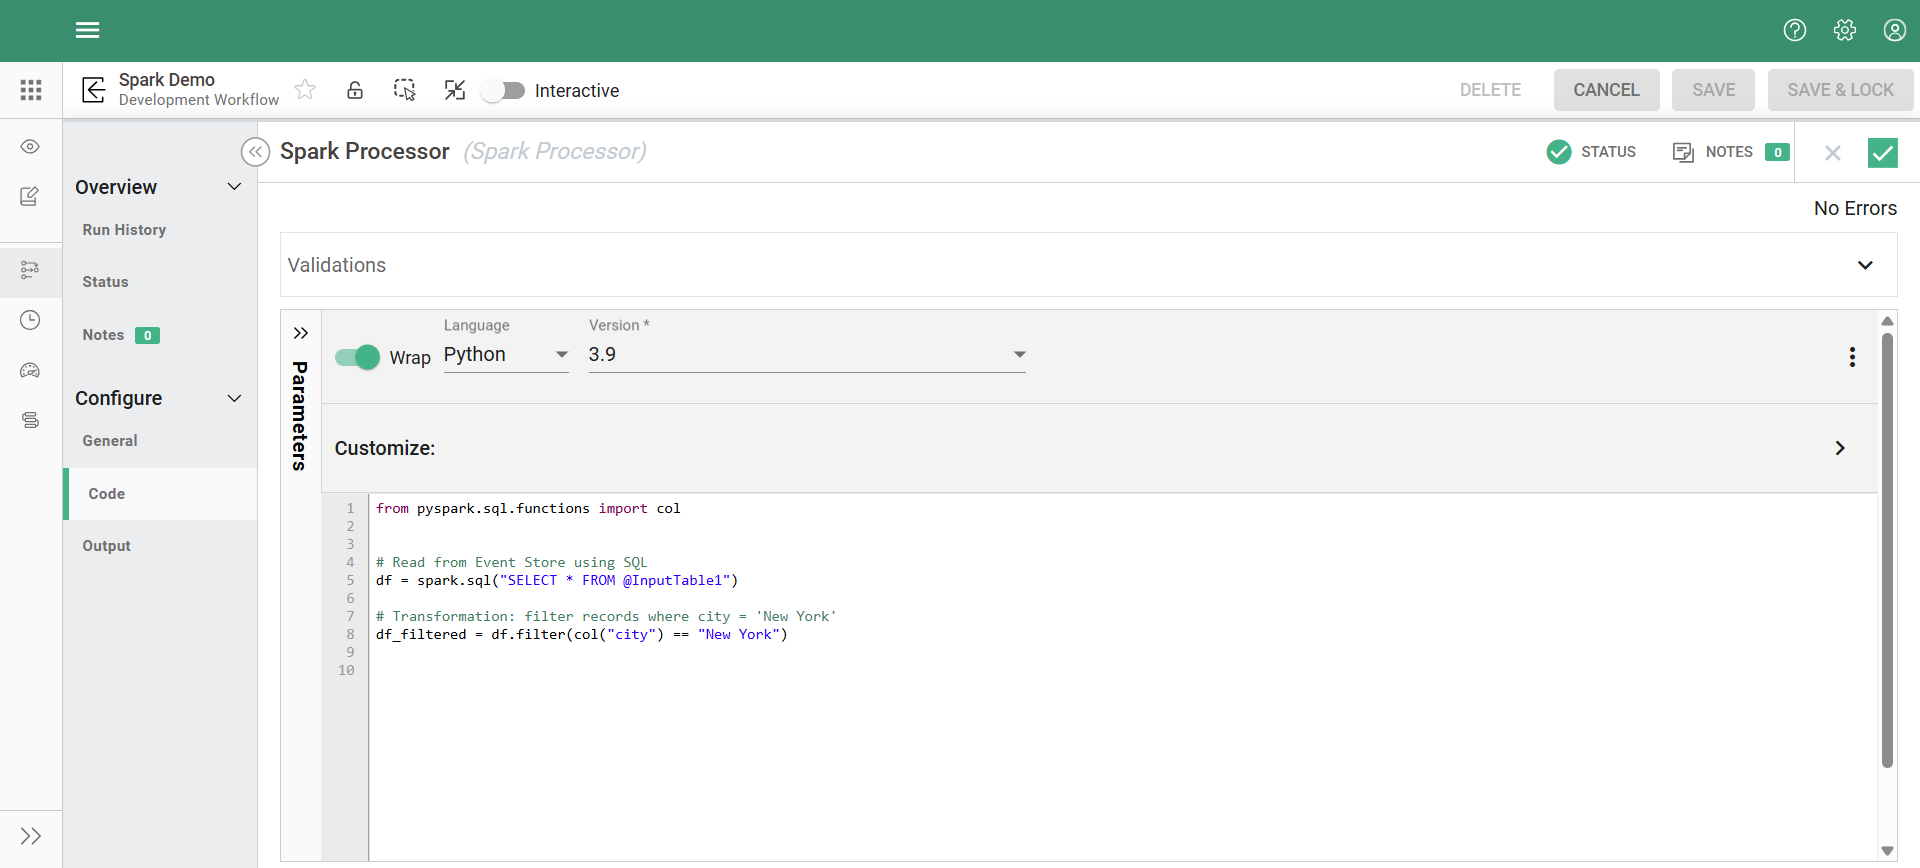Click the code editor vertical scrollbar

(1887, 550)
